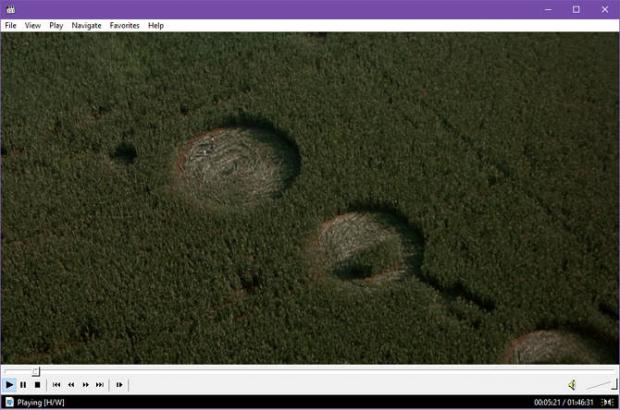Click the rewind (decrease speed) icon
This screenshot has height=410, width=620.
tap(71, 384)
